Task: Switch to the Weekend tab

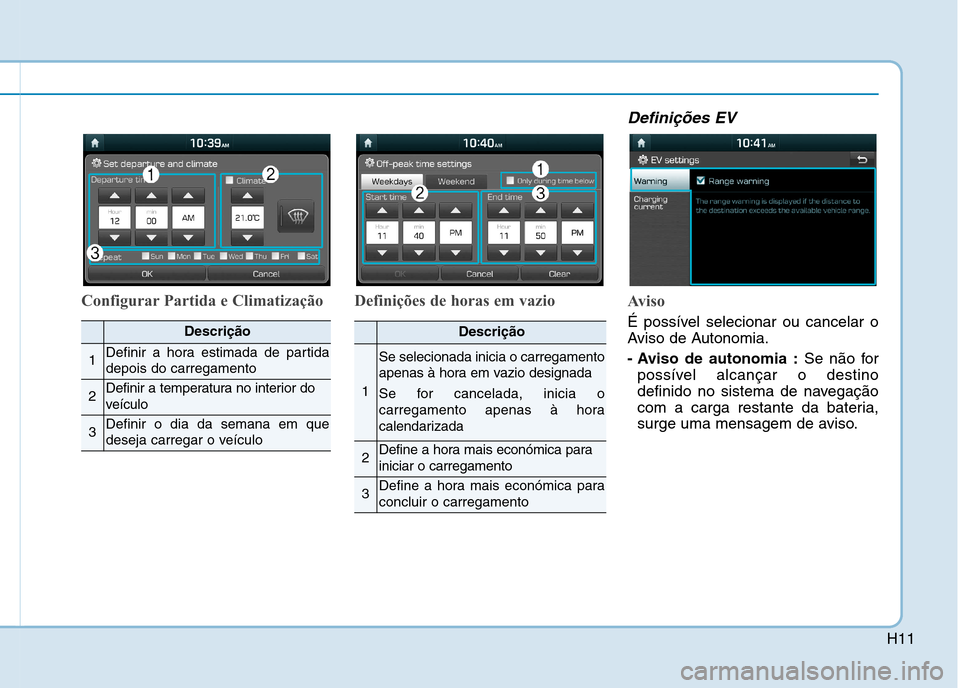Action: 456,181
